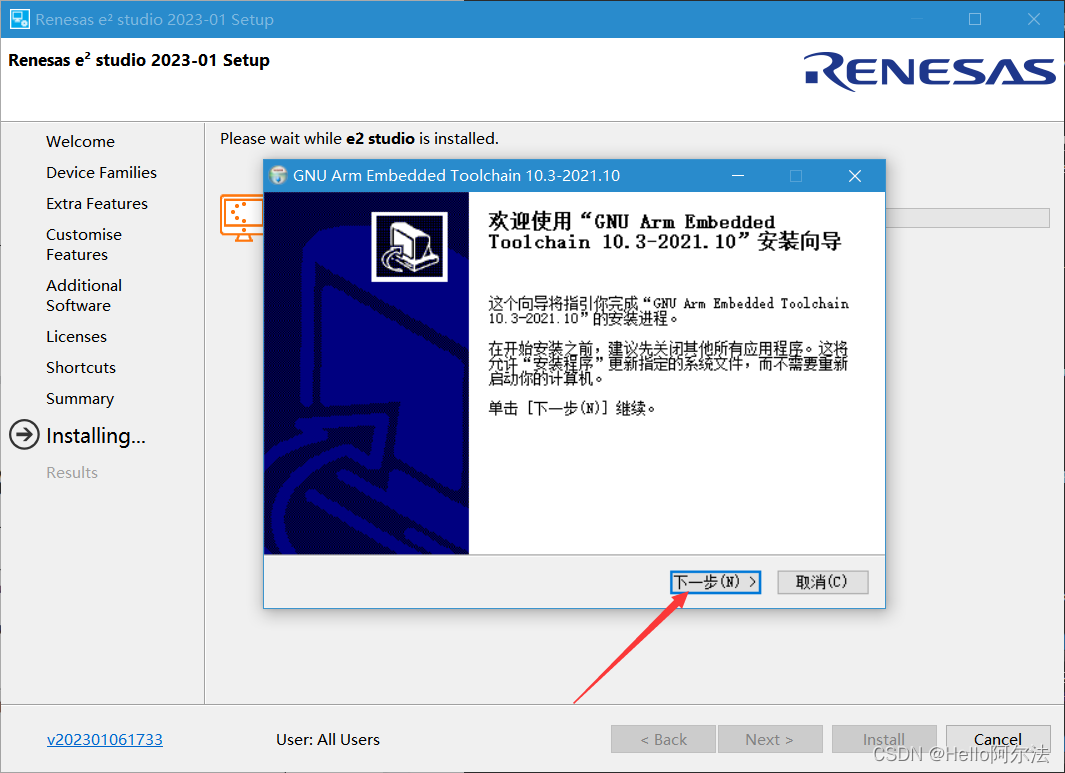Select the Welcome step in sidebar
1065x773 pixels.
(80, 142)
